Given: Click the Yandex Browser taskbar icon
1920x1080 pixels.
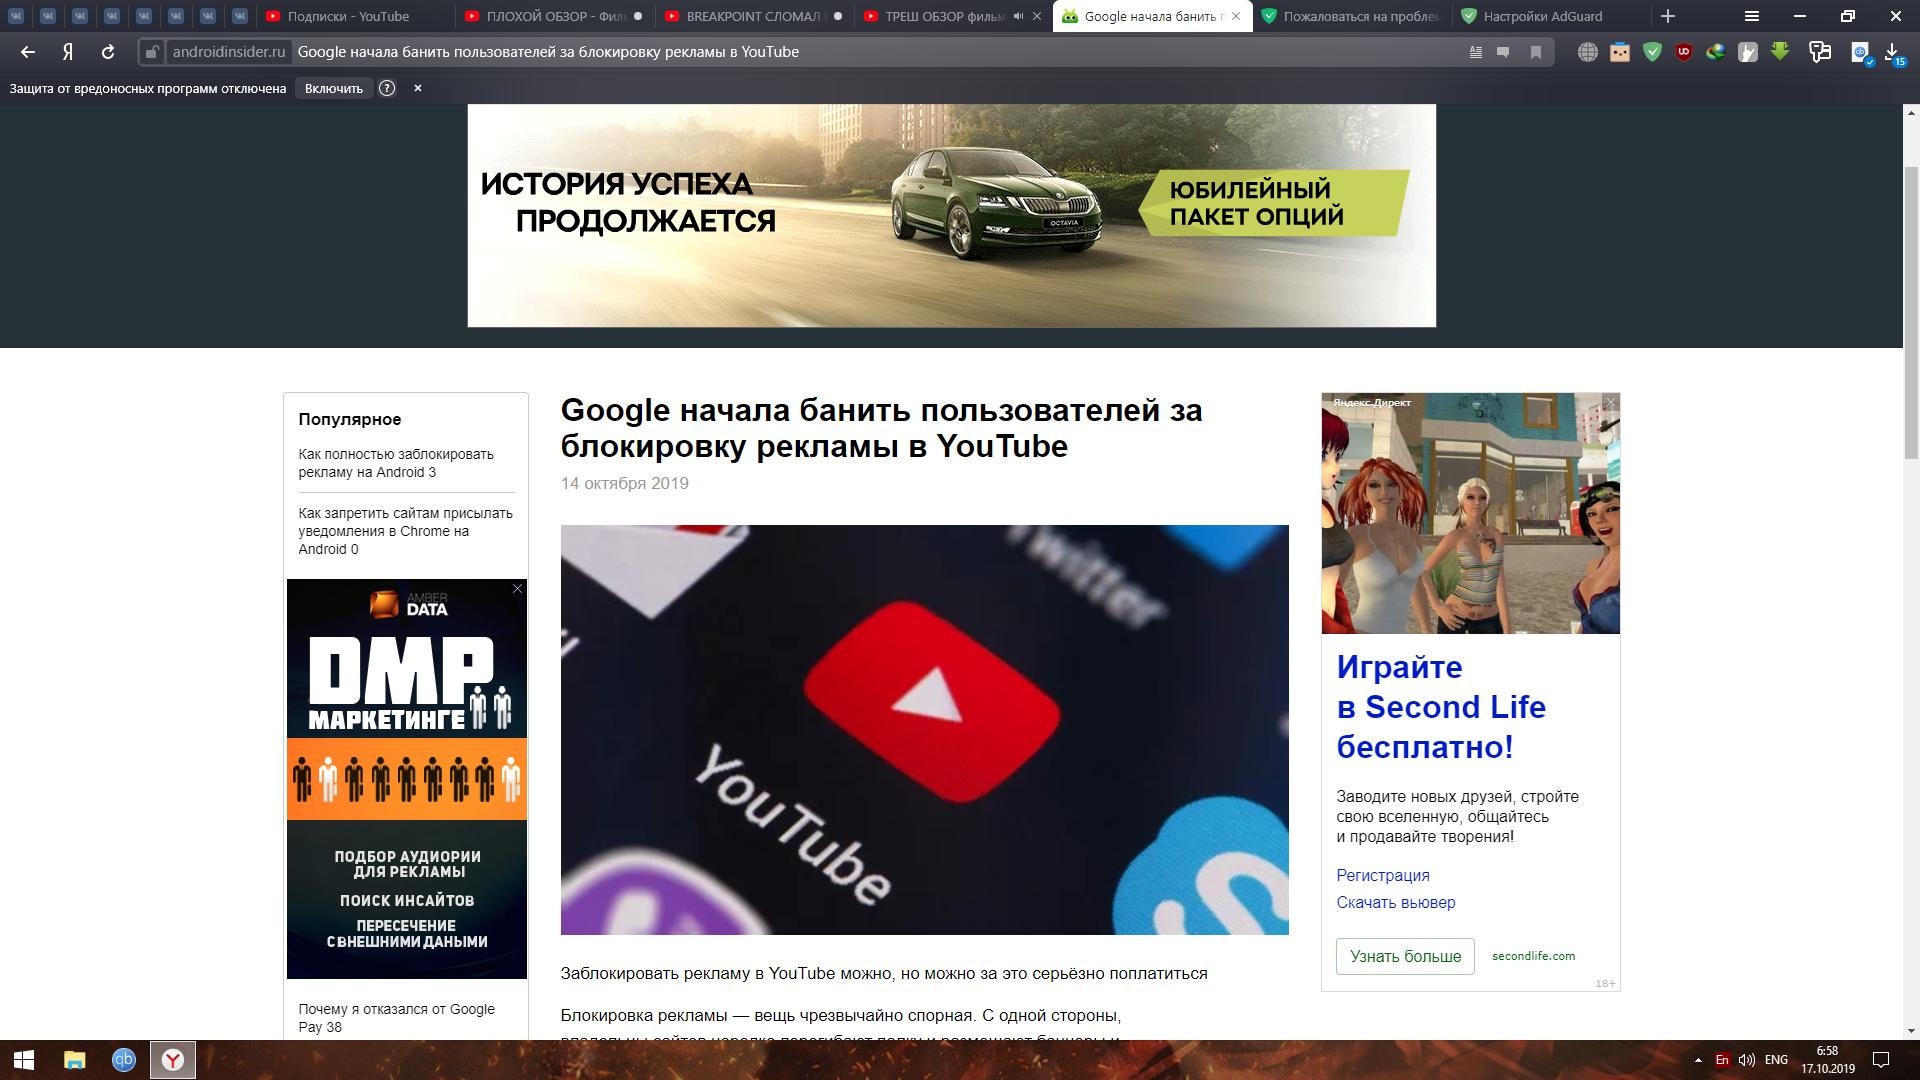Looking at the screenshot, I should tap(173, 1060).
